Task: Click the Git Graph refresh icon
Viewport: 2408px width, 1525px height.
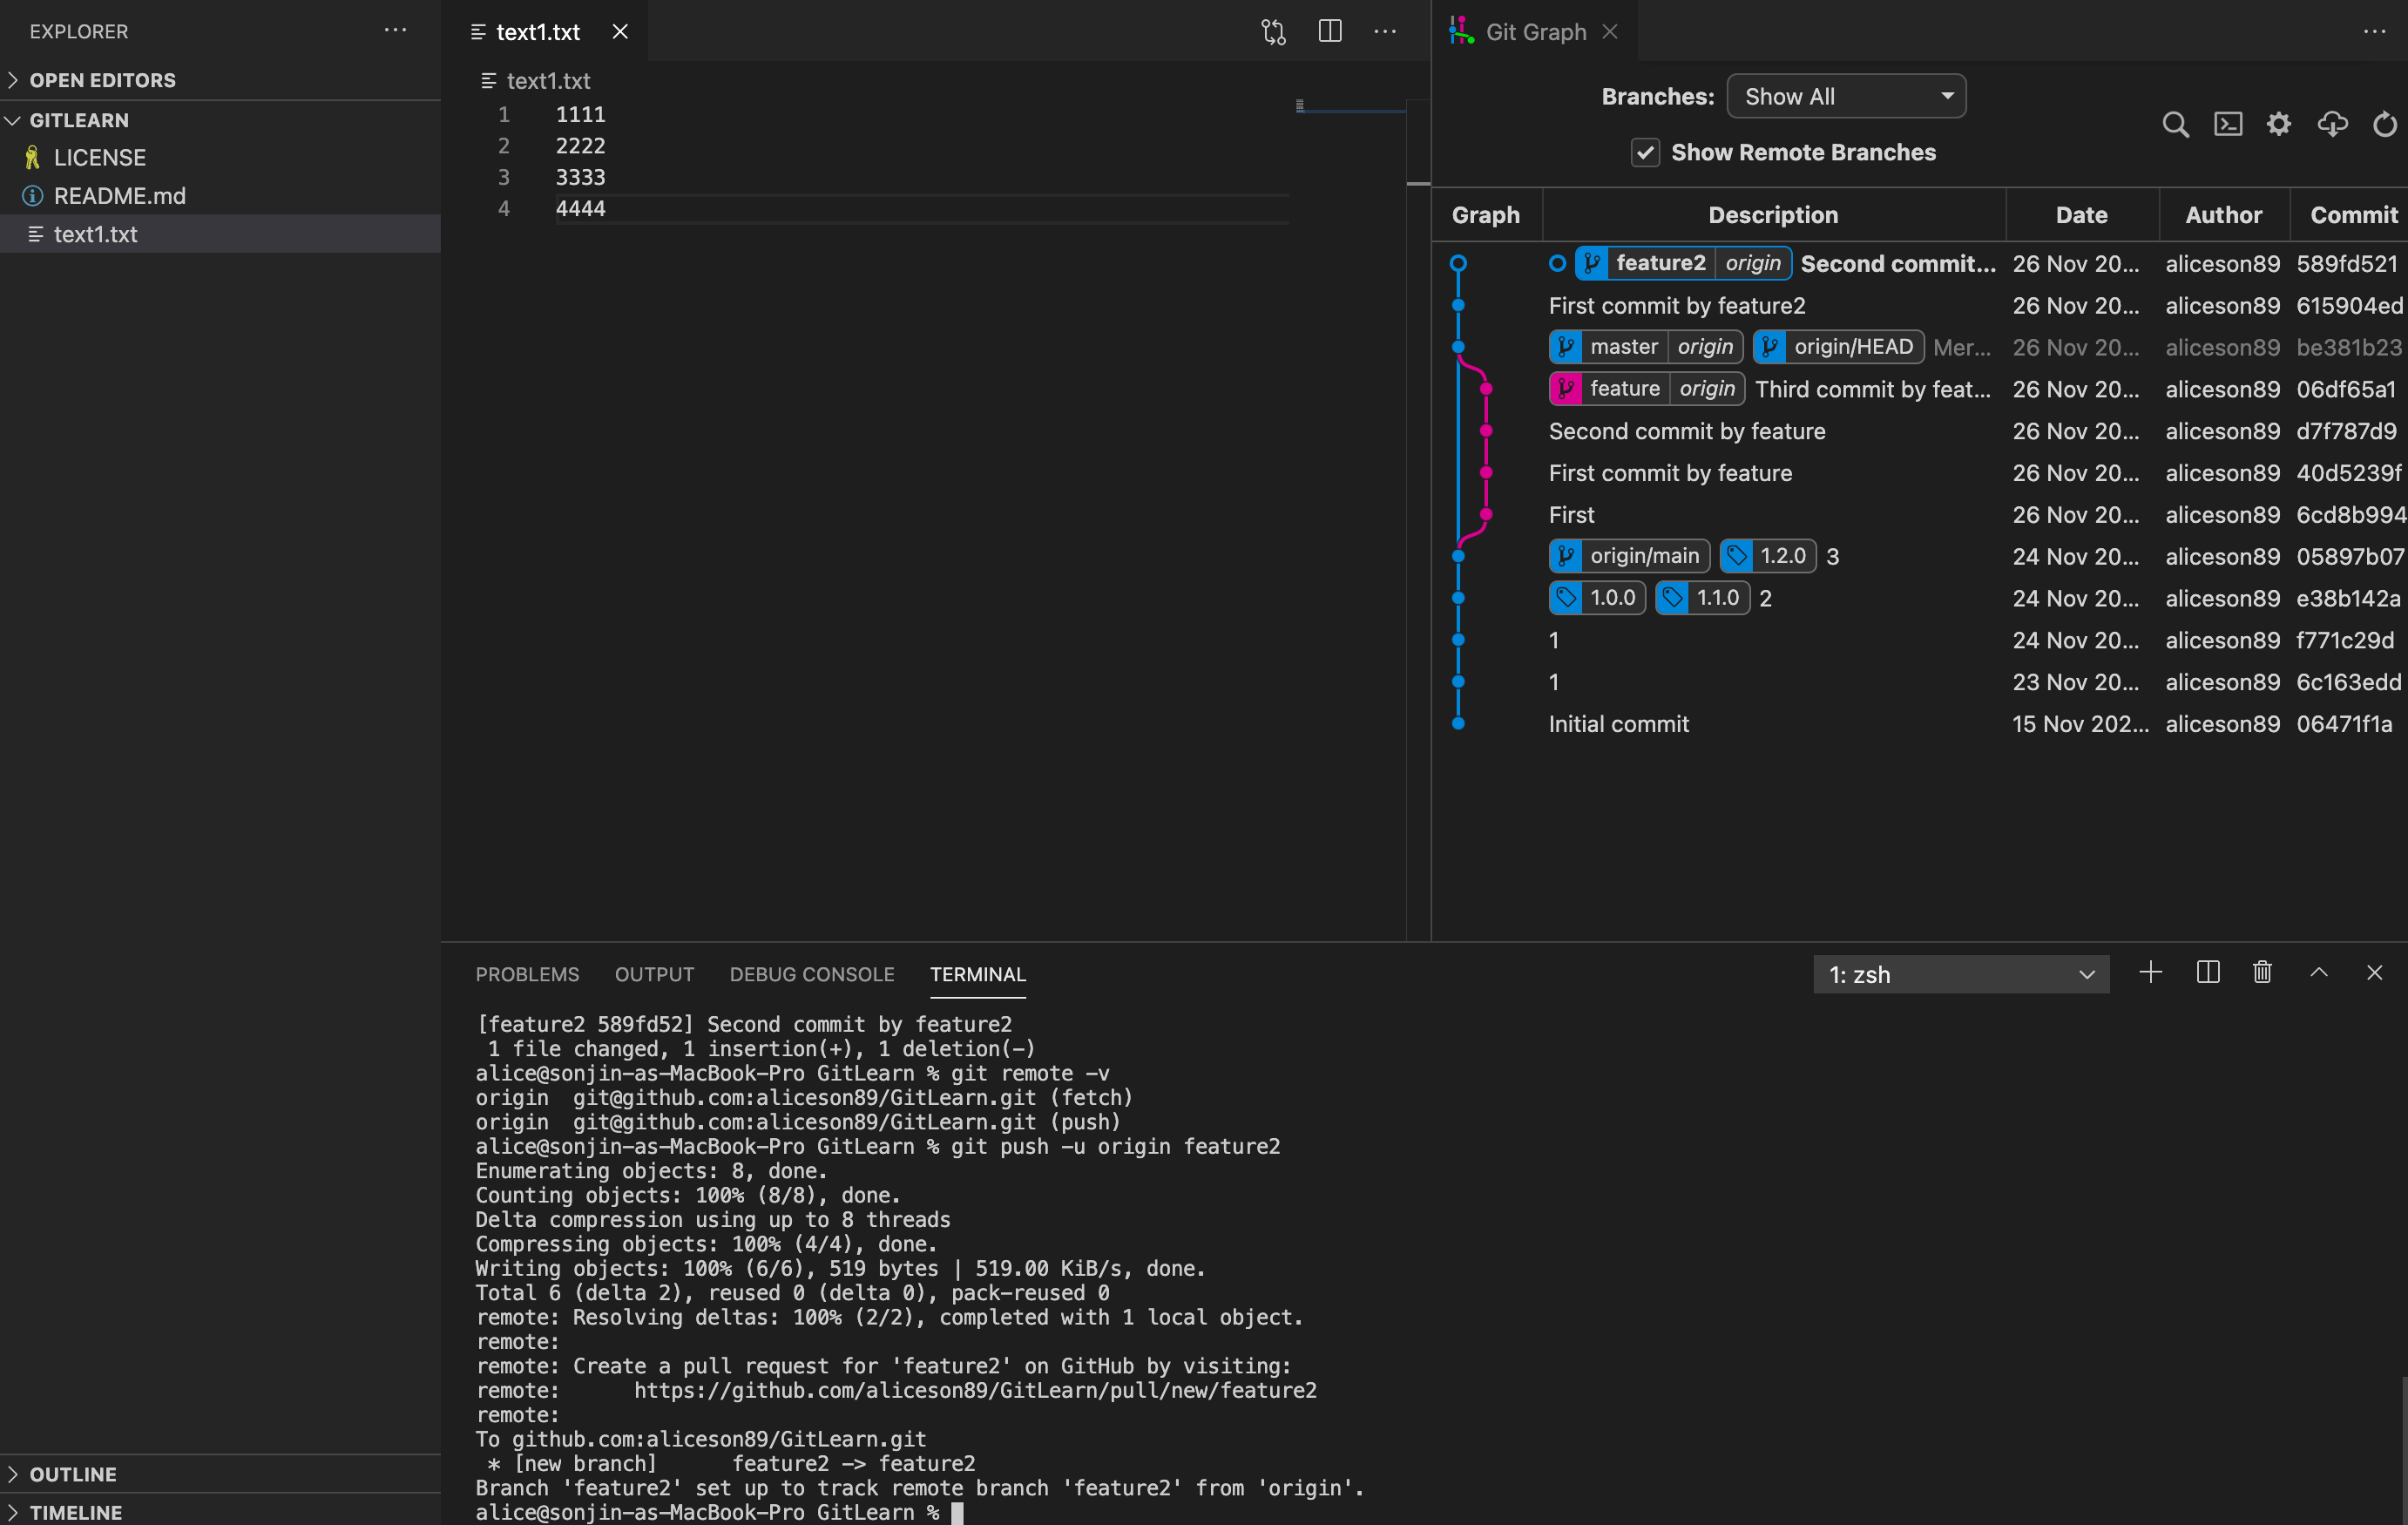Action: click(x=2385, y=125)
